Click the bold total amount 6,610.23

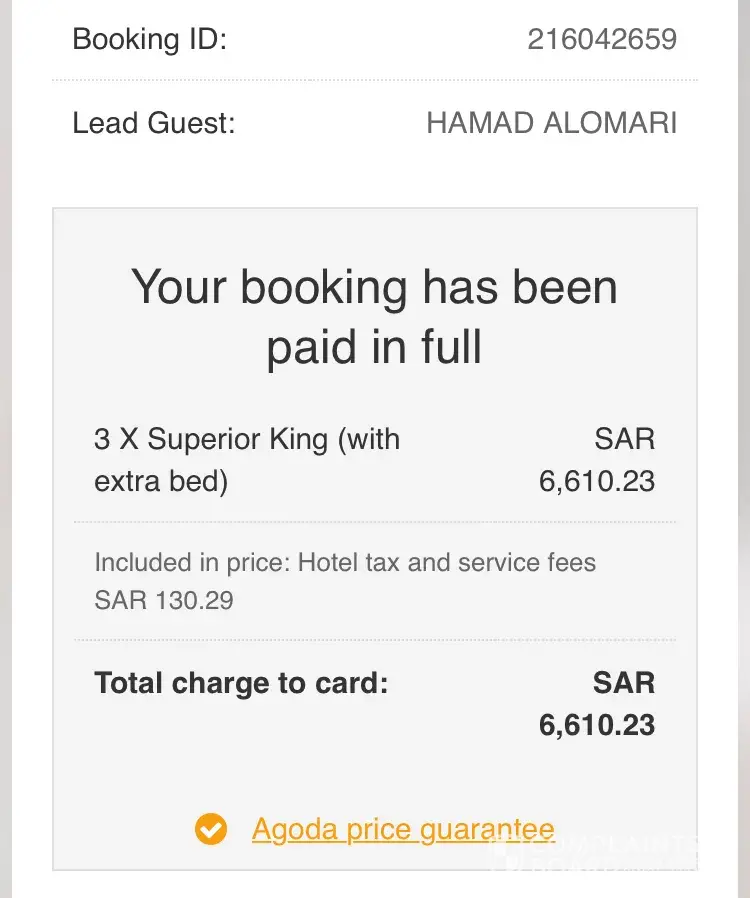point(597,725)
